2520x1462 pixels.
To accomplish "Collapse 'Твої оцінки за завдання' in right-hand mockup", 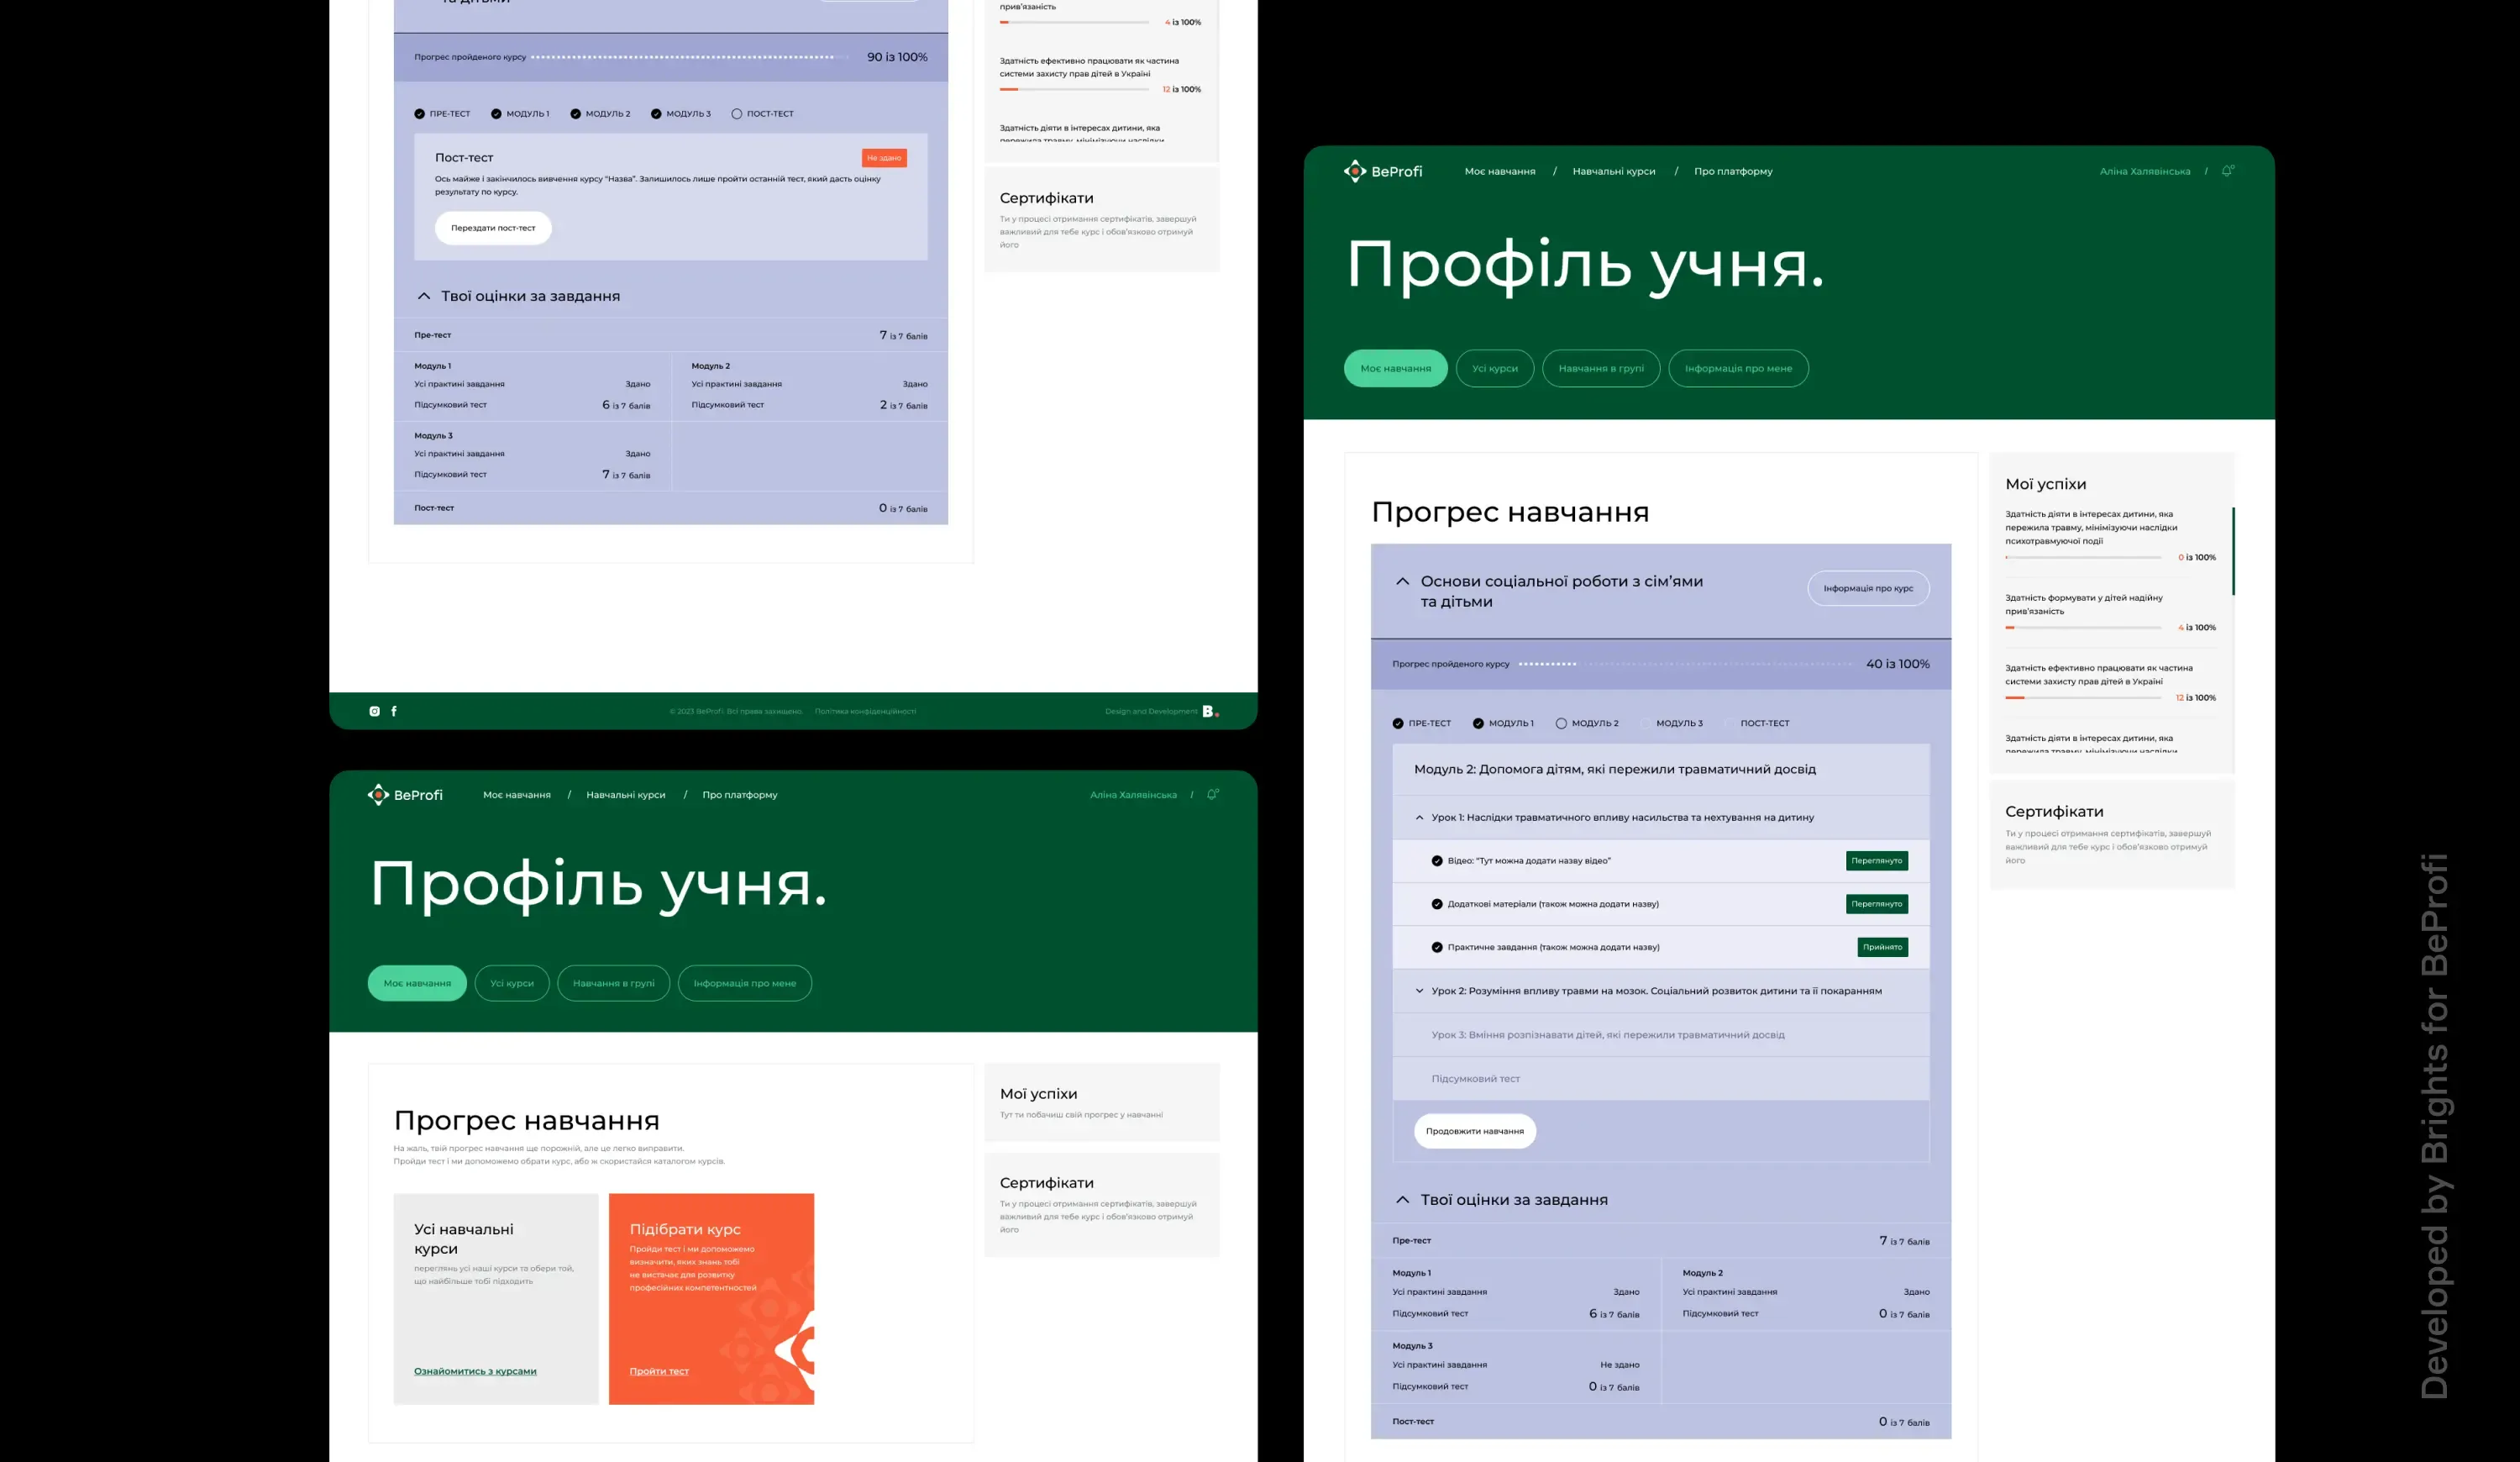I will click(x=1402, y=1199).
